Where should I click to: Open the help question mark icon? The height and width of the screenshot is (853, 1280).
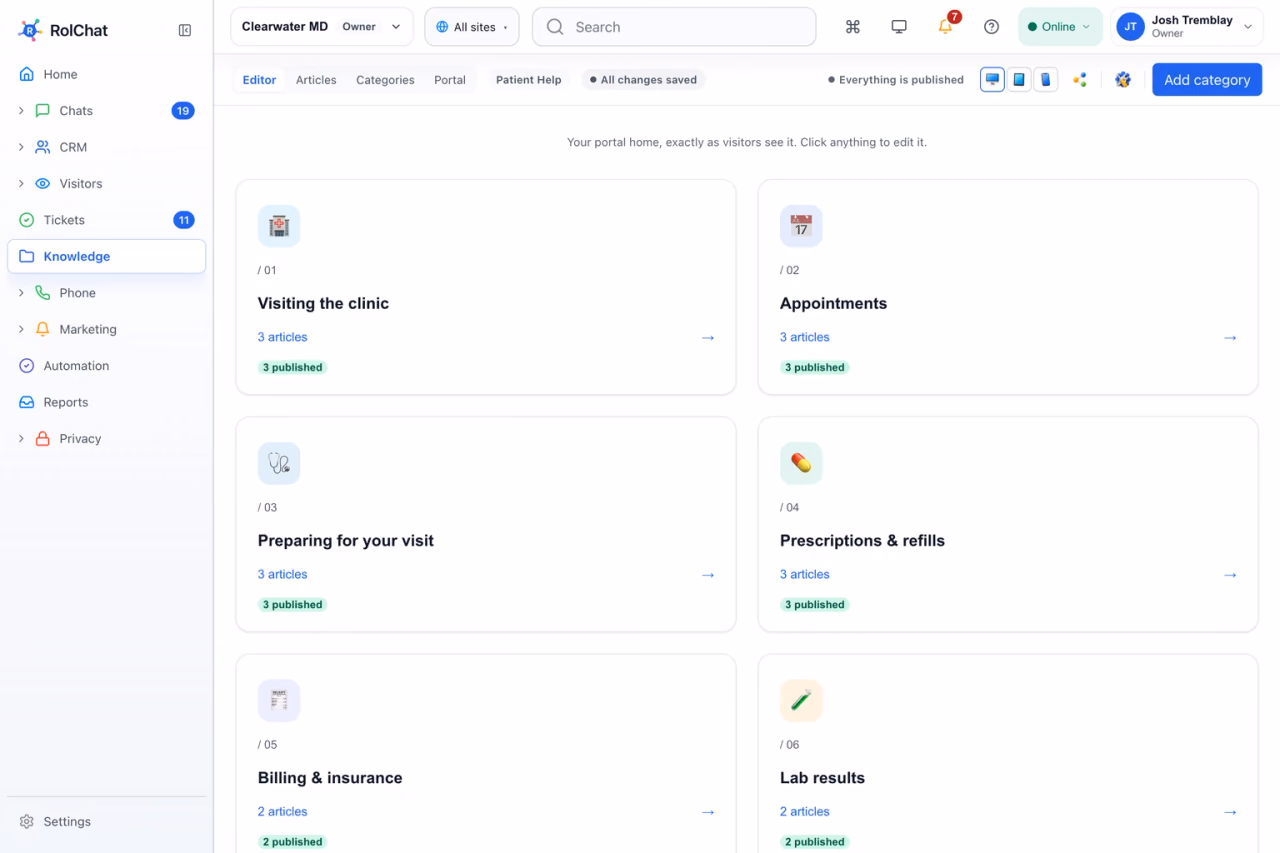[991, 27]
